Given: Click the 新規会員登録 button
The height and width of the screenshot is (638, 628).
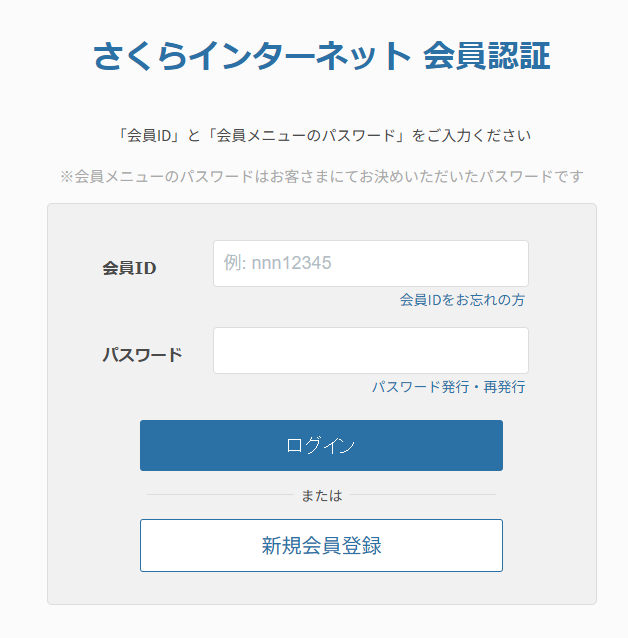Looking at the screenshot, I should coord(321,546).
